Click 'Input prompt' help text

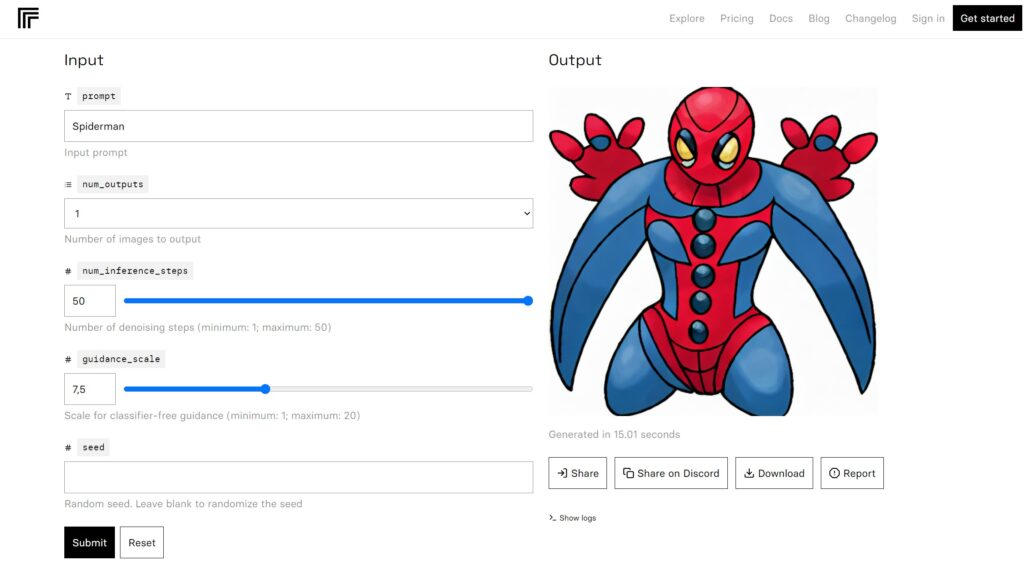95,152
